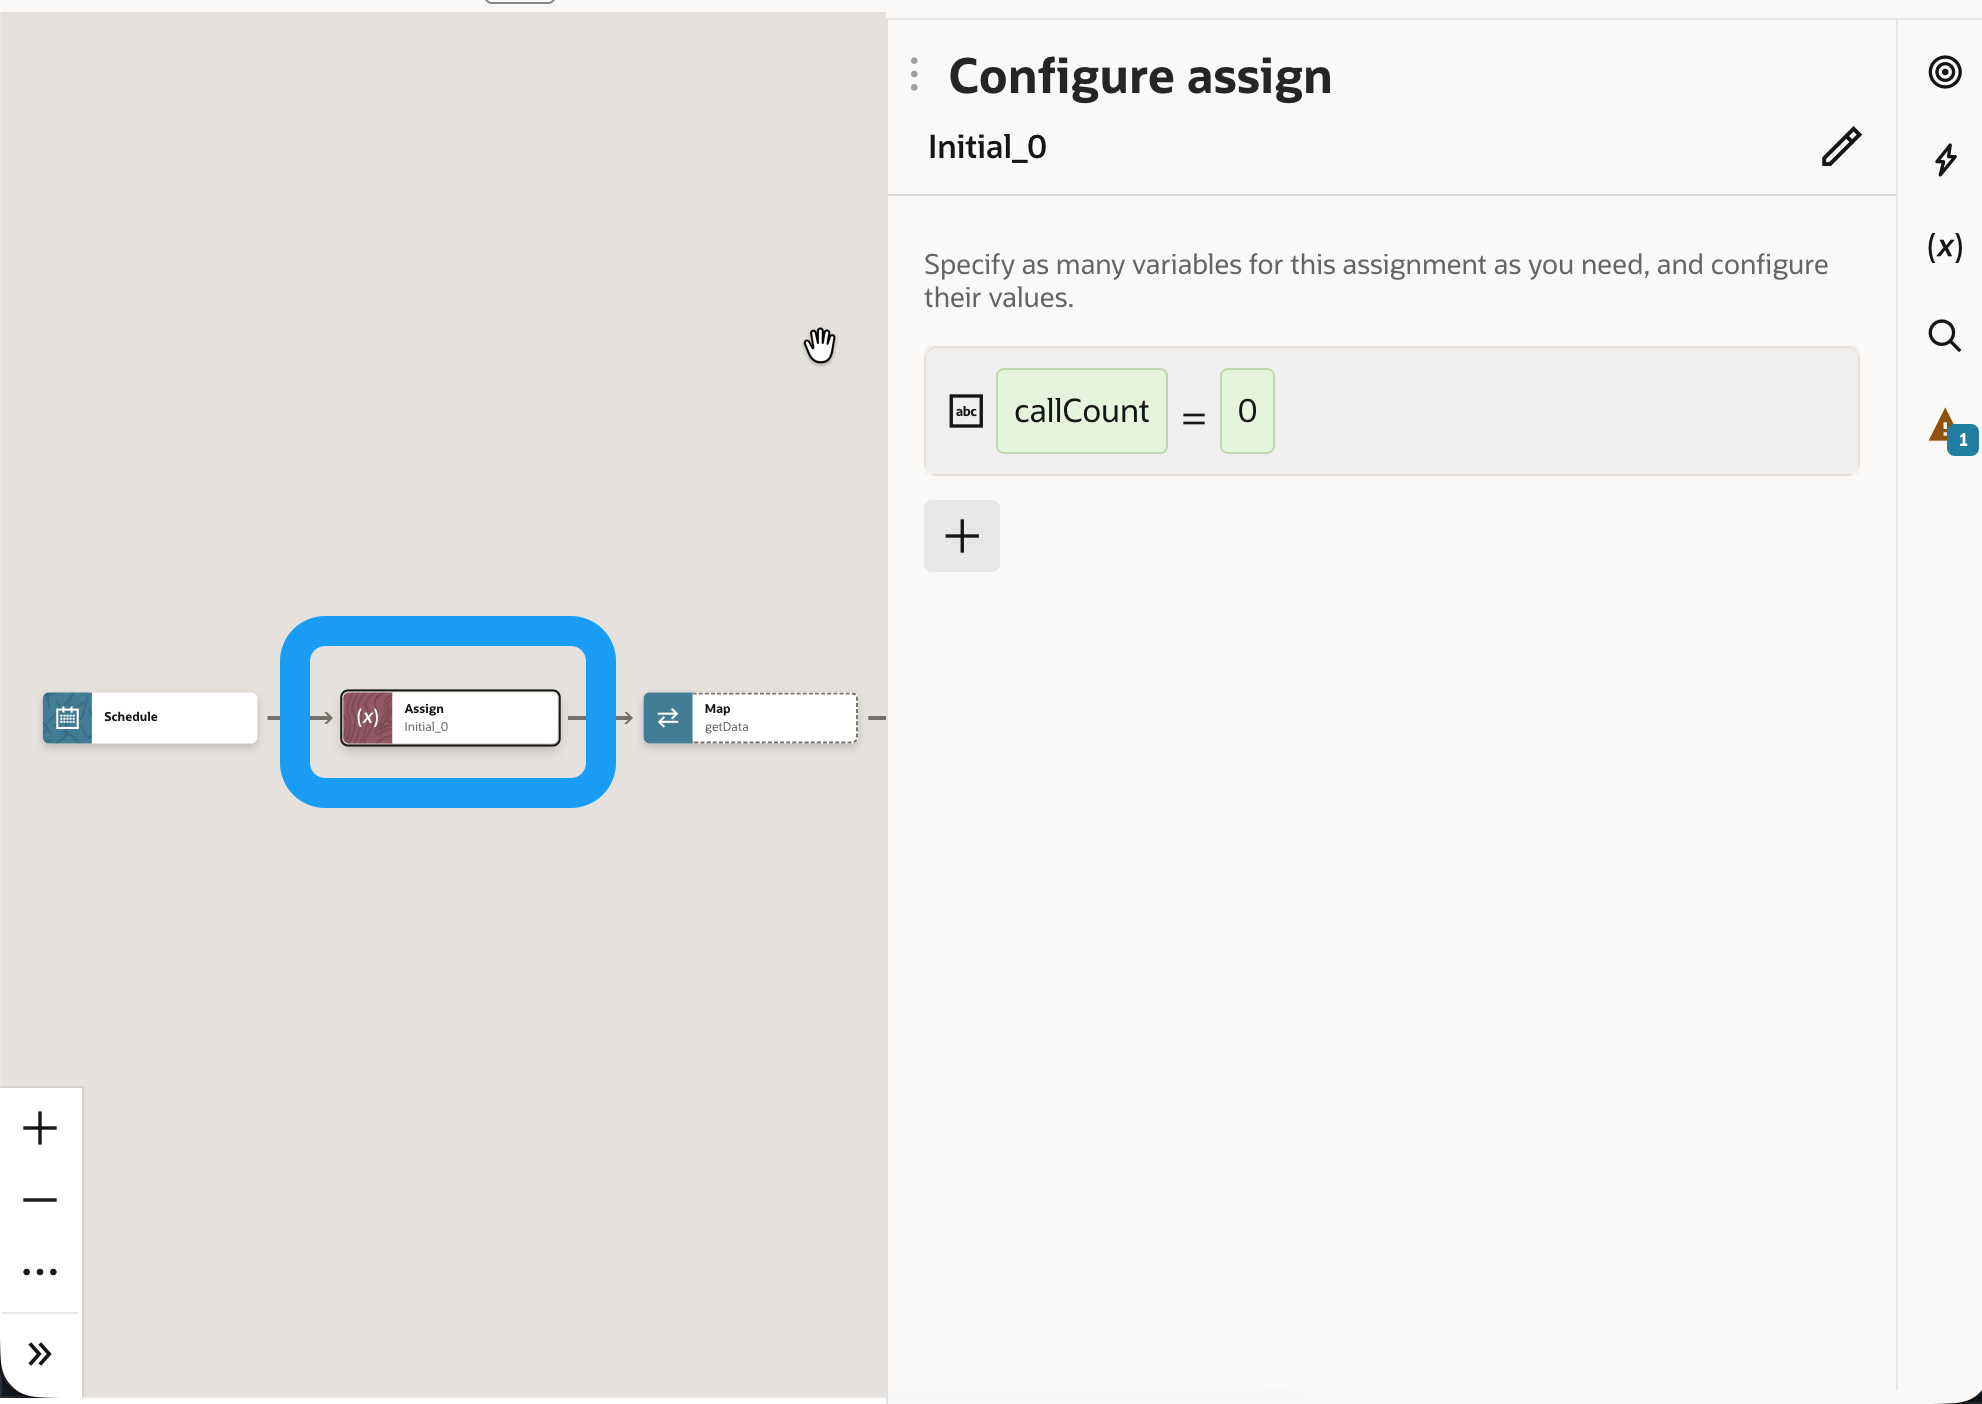The height and width of the screenshot is (1404, 1982).
Task: Edit the value 0 field
Action: pyautogui.click(x=1246, y=411)
